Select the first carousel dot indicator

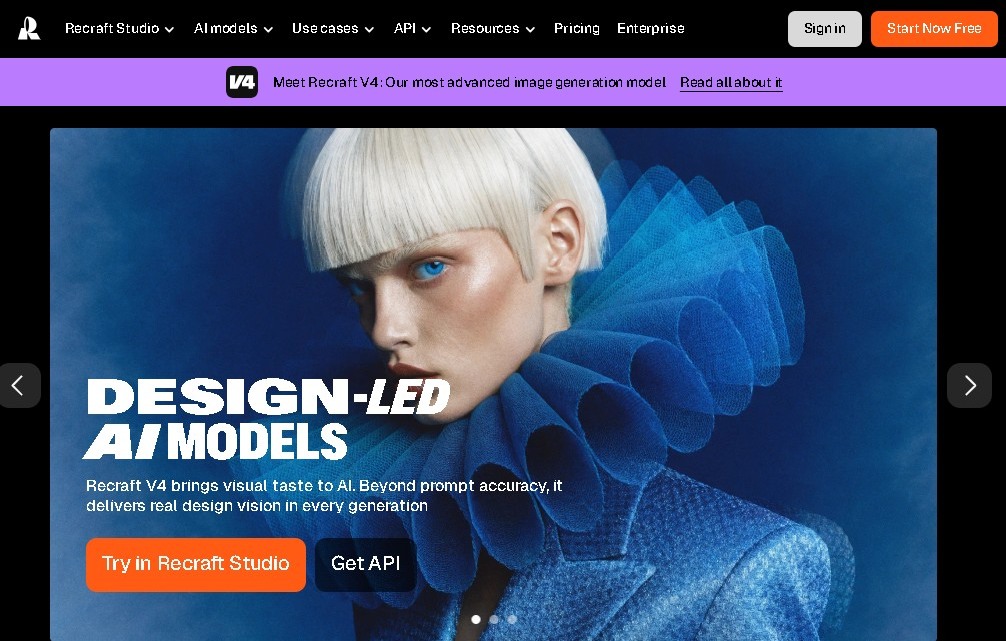(x=476, y=619)
